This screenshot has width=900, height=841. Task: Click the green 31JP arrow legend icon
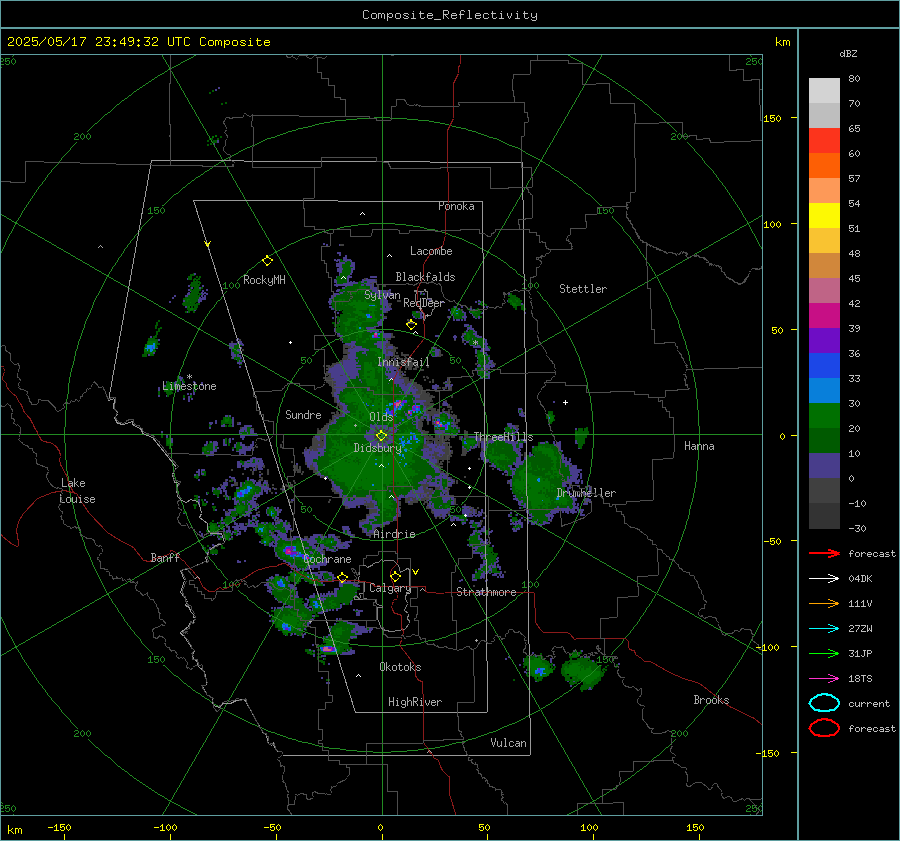[824, 653]
